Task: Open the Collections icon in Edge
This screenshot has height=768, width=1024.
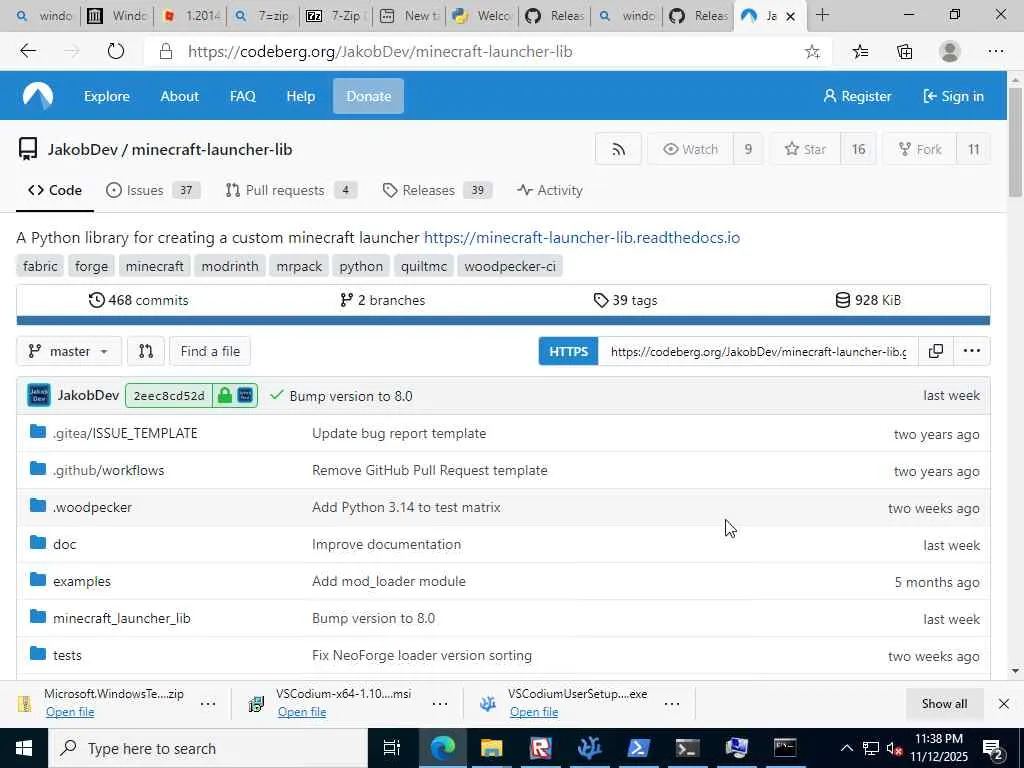Action: pos(904,52)
